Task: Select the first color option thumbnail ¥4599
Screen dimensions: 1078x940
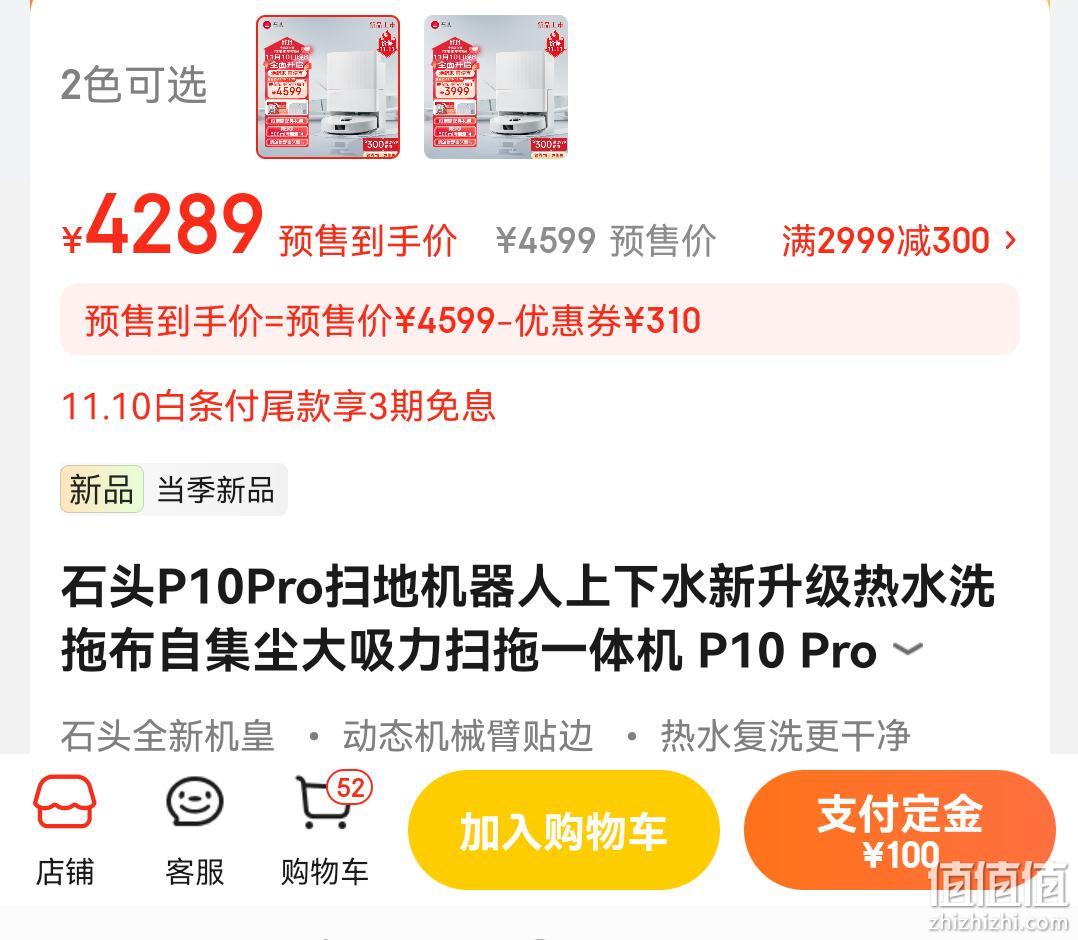Action: (328, 87)
